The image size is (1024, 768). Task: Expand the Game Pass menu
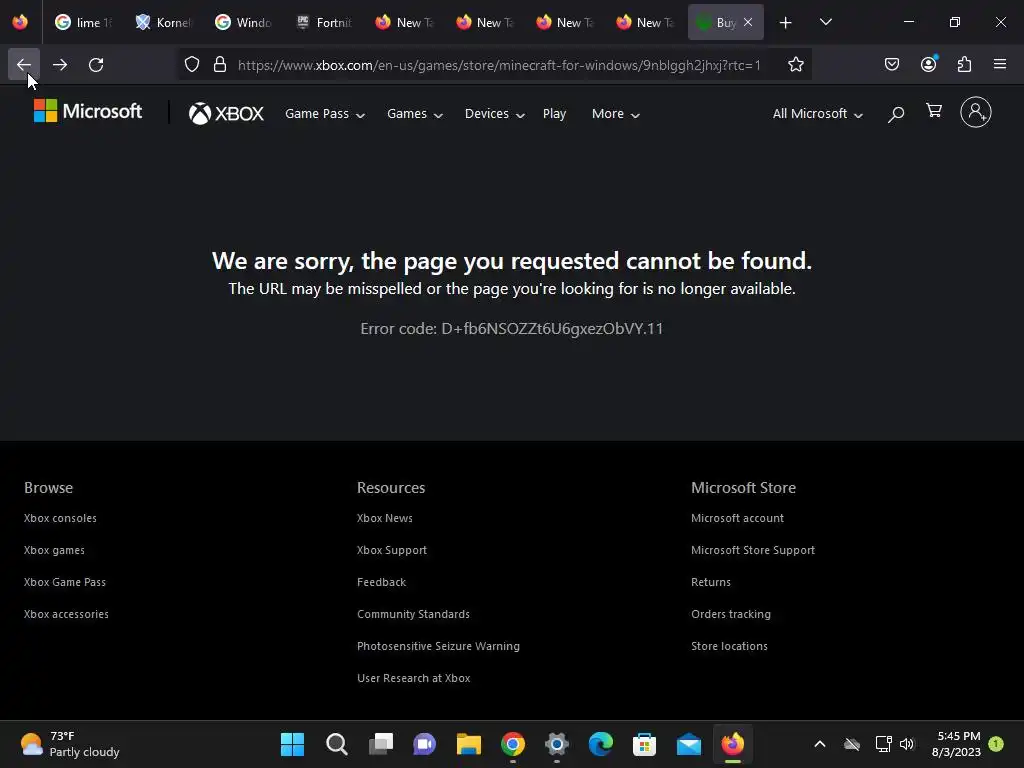[325, 114]
